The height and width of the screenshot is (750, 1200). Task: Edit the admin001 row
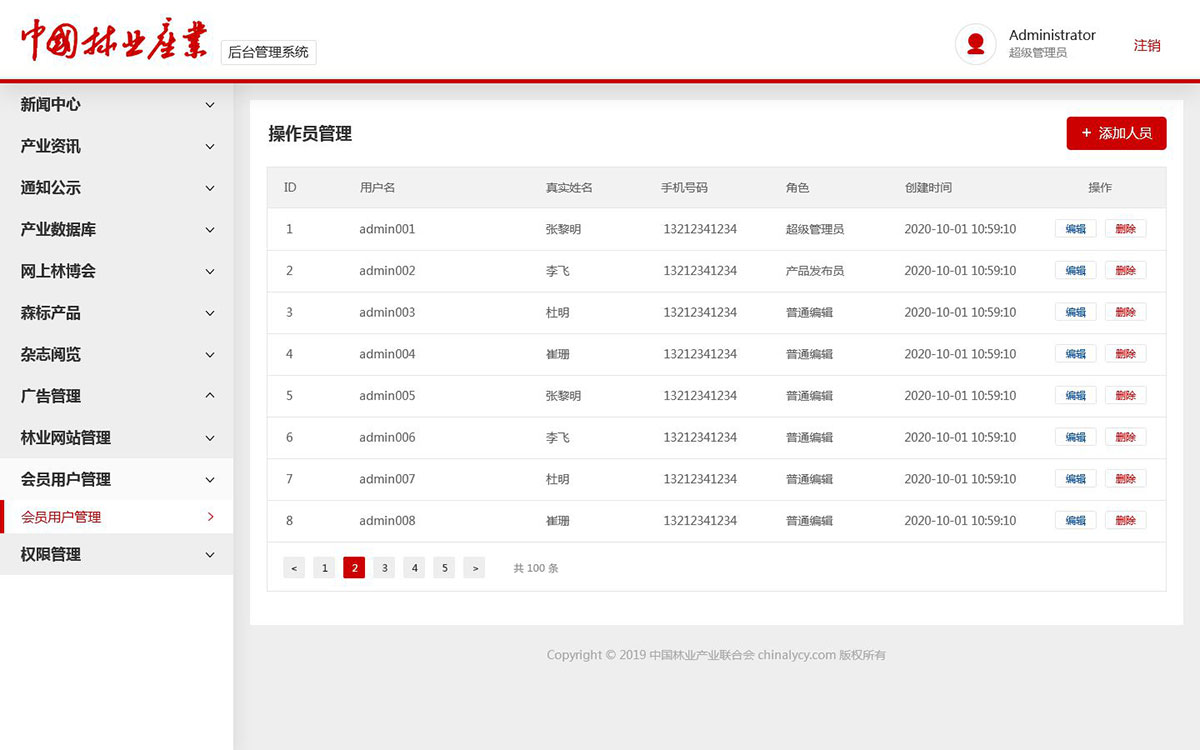tap(1075, 229)
